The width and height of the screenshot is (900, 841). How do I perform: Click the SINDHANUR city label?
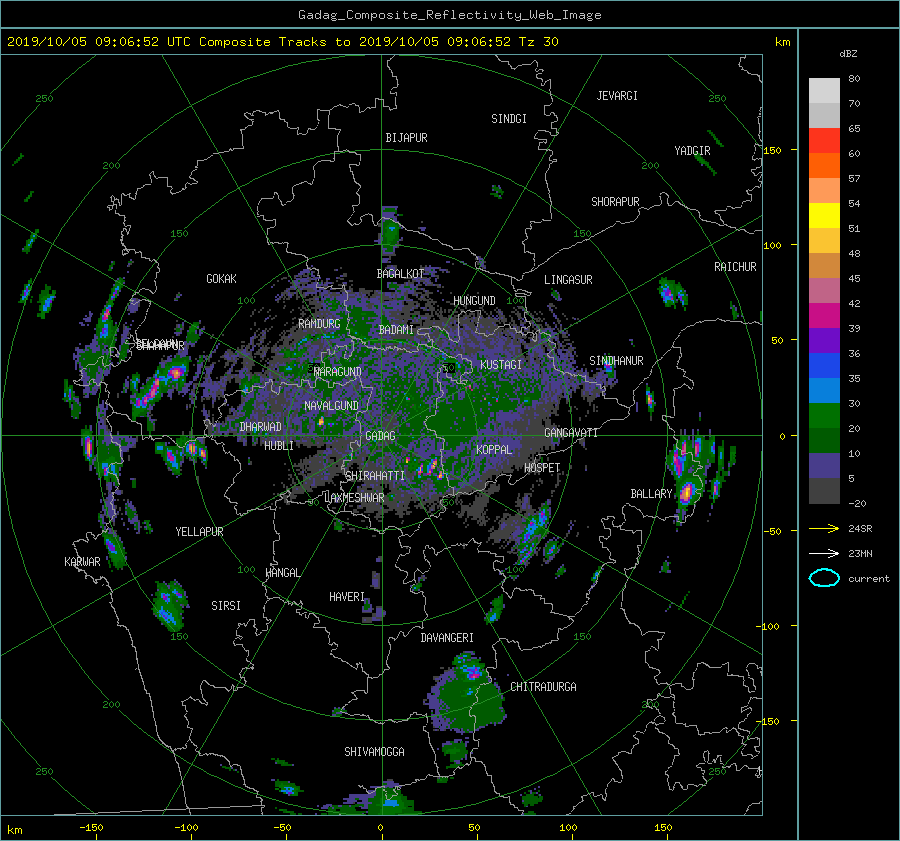pos(616,361)
